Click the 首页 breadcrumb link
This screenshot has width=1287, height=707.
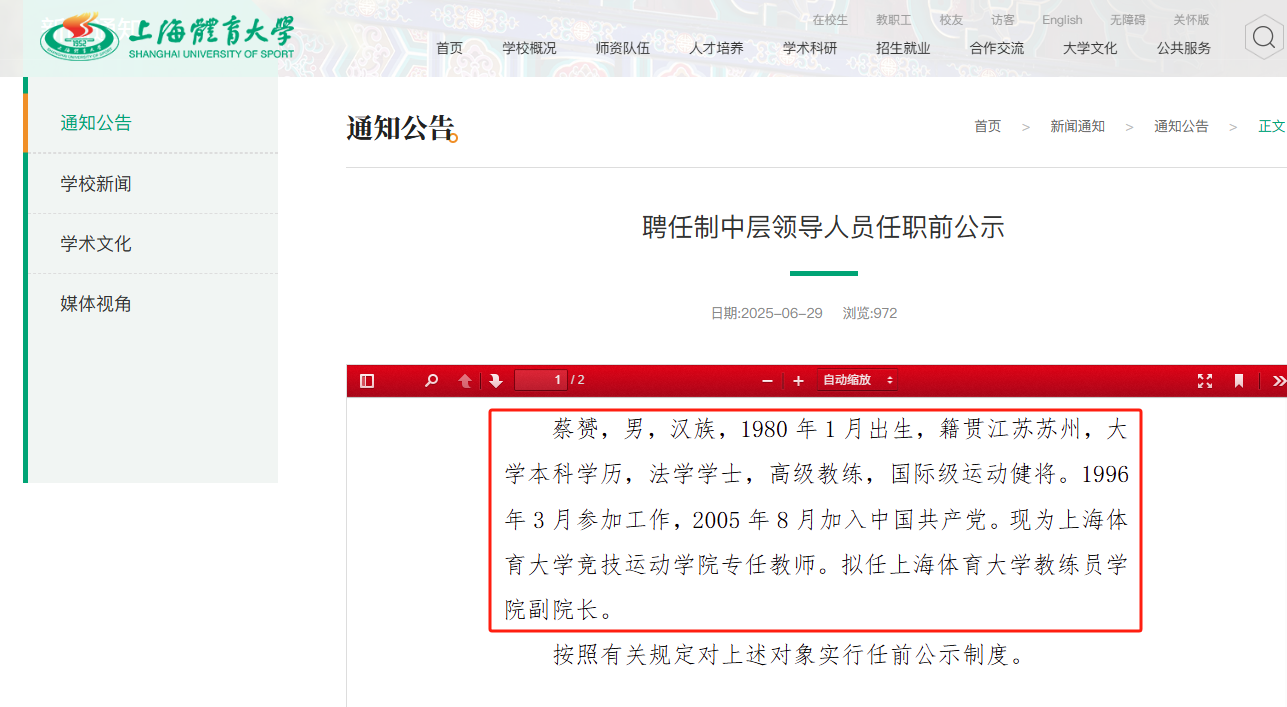click(x=987, y=126)
